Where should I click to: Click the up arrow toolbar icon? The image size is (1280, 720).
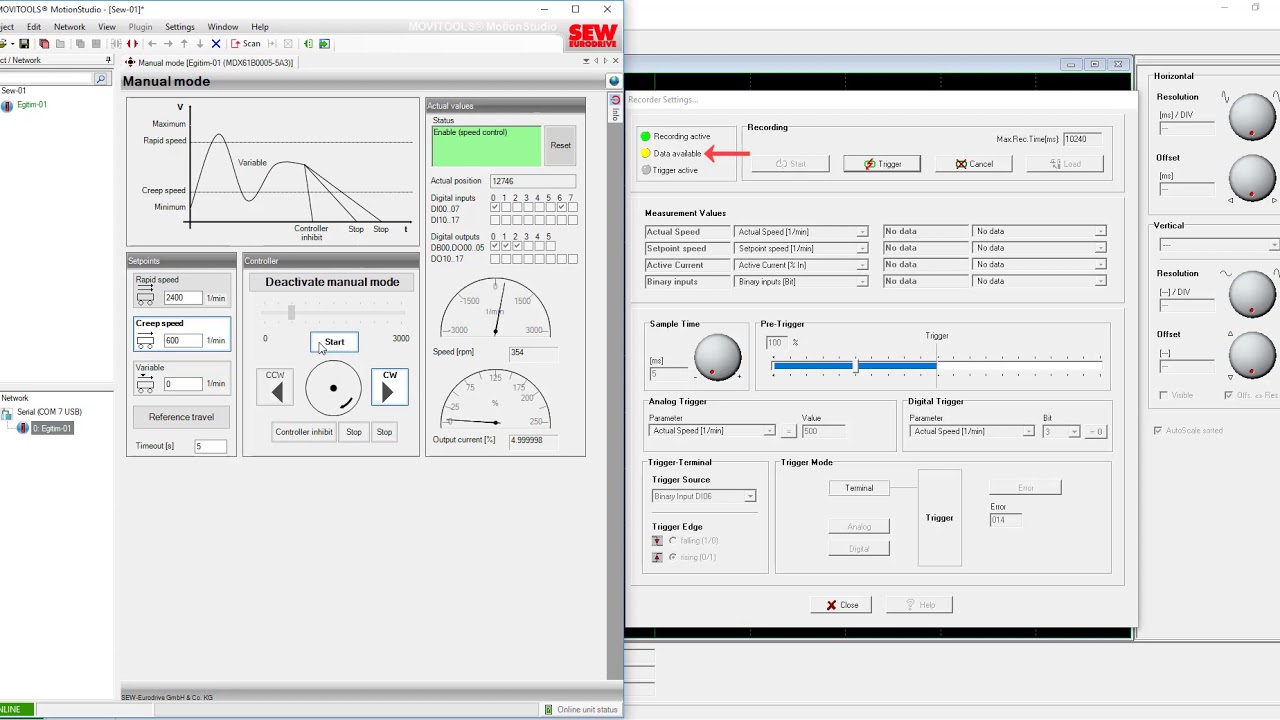click(x=184, y=44)
